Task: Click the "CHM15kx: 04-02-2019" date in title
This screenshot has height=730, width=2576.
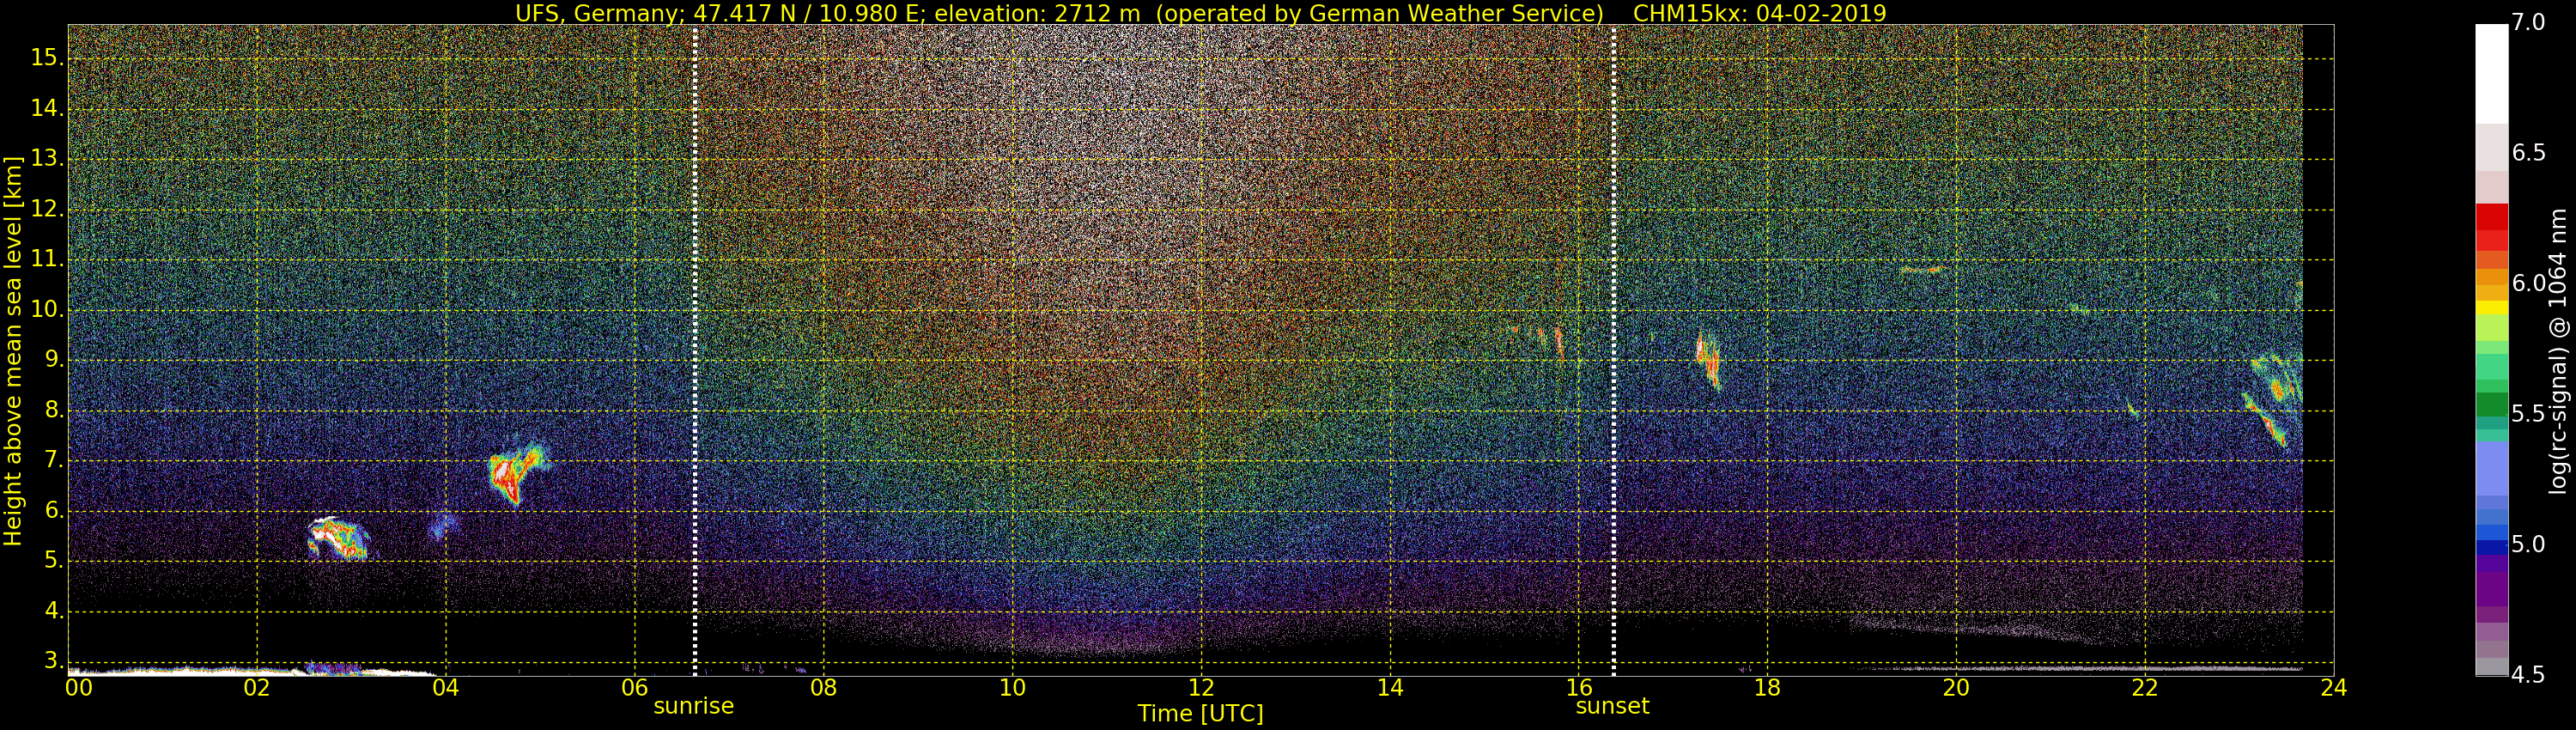Action: pos(1759,13)
